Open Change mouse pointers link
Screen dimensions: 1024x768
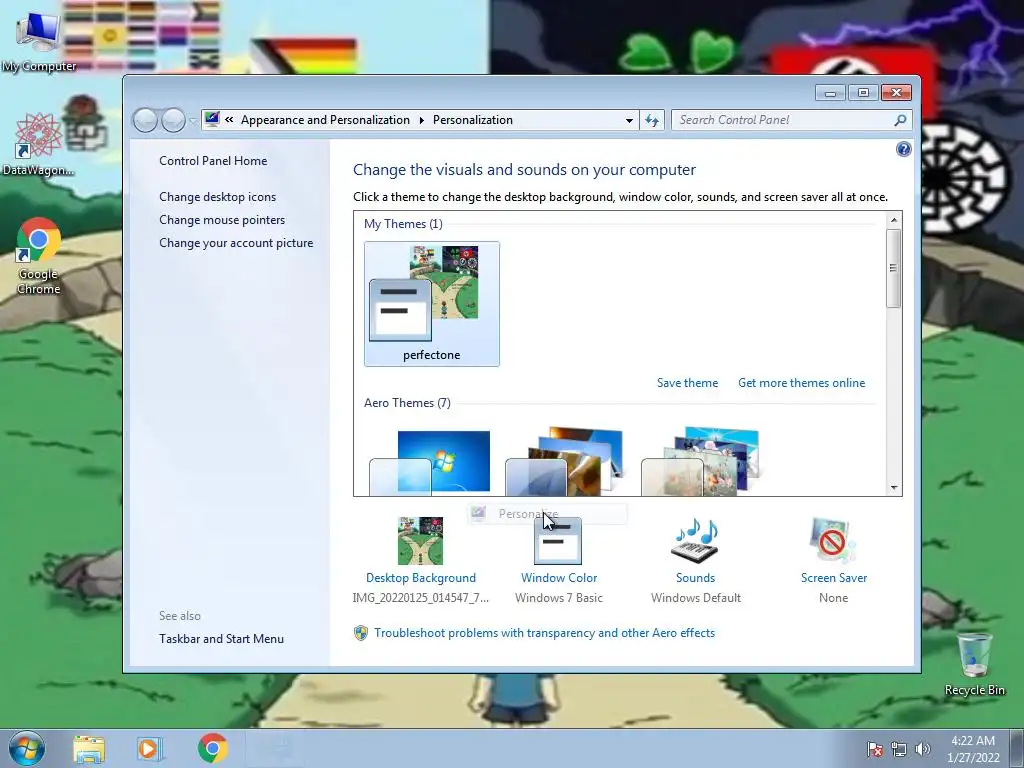pyautogui.click(x=222, y=219)
